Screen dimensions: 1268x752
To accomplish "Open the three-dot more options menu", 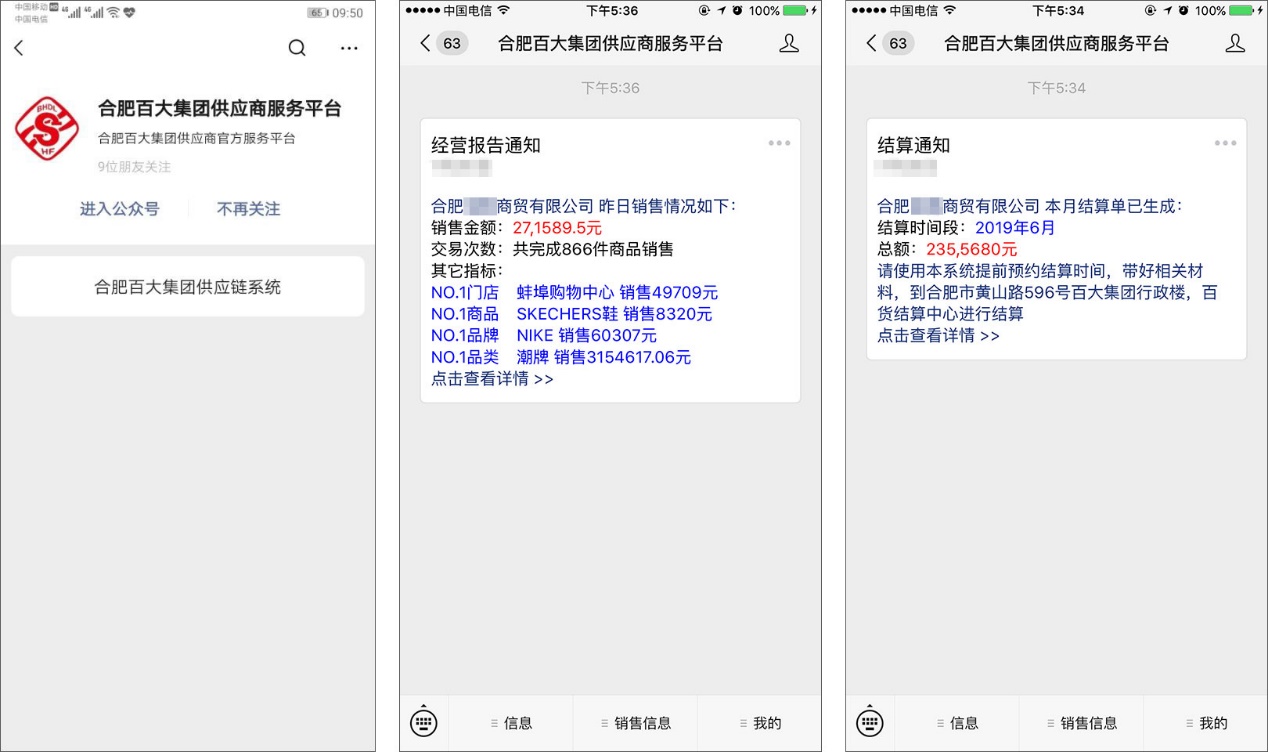I will 348,48.
